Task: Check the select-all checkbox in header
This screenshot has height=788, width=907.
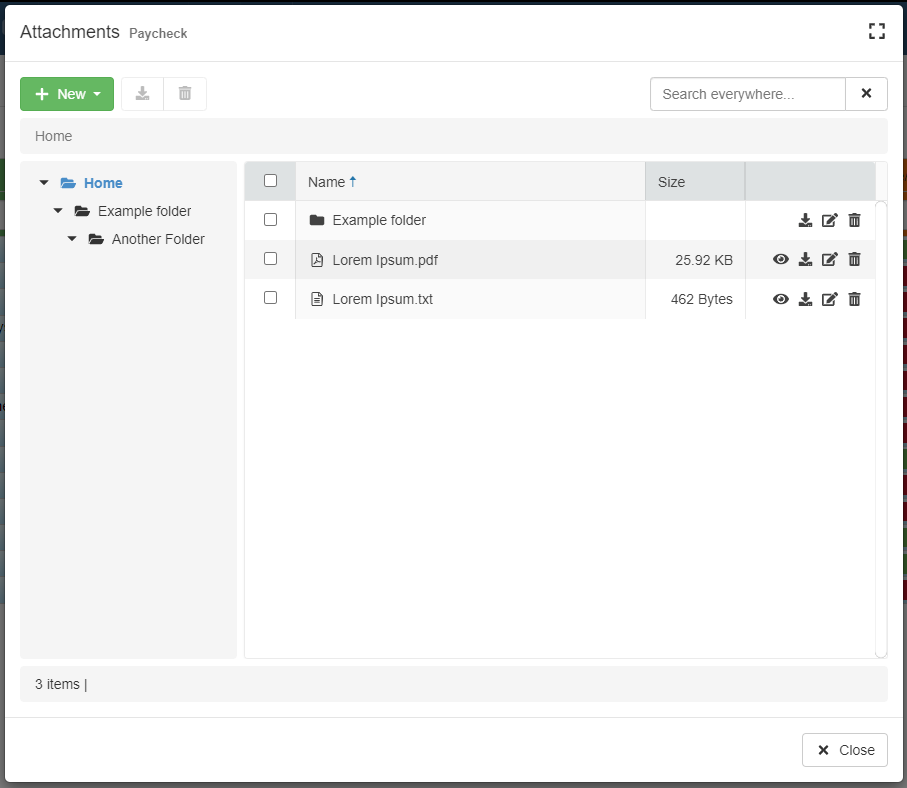Action: [270, 181]
